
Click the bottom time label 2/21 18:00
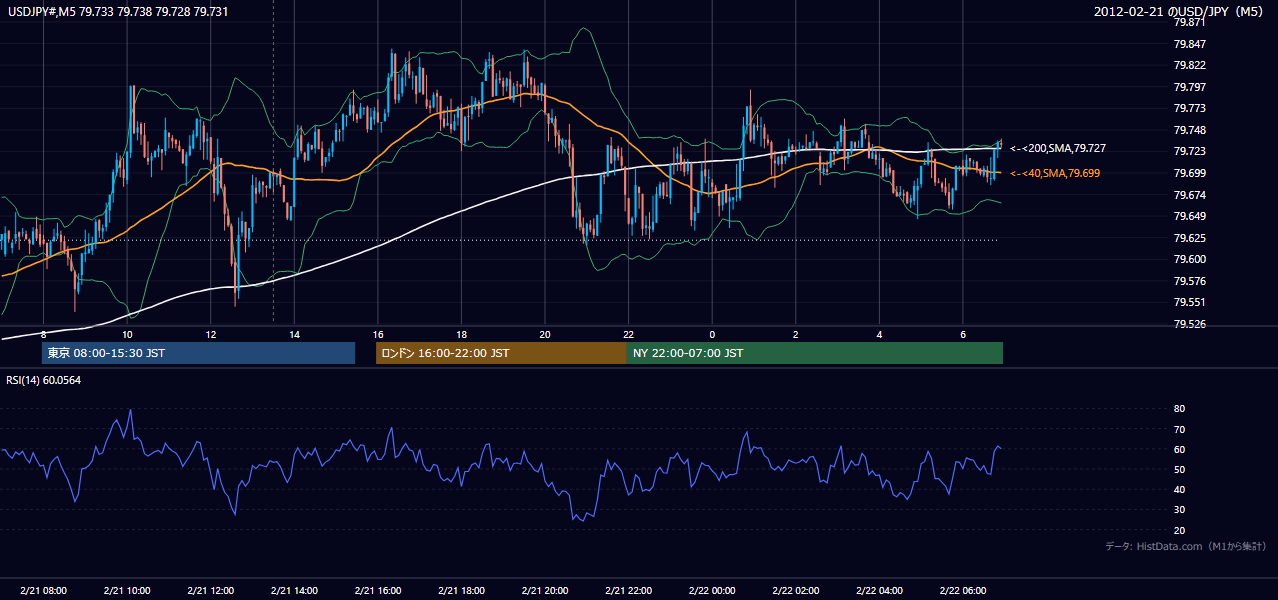[x=461, y=591]
